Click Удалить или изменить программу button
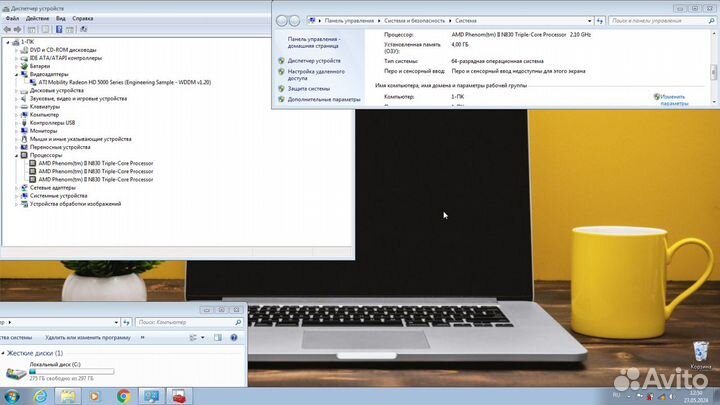The width and height of the screenshot is (720, 405). coord(88,338)
